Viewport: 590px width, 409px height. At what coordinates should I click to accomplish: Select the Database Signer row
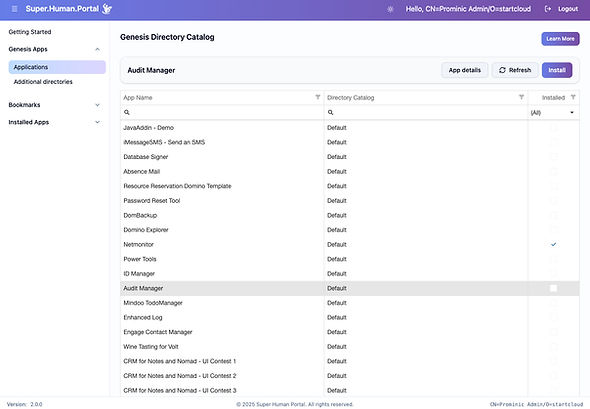[350, 157]
